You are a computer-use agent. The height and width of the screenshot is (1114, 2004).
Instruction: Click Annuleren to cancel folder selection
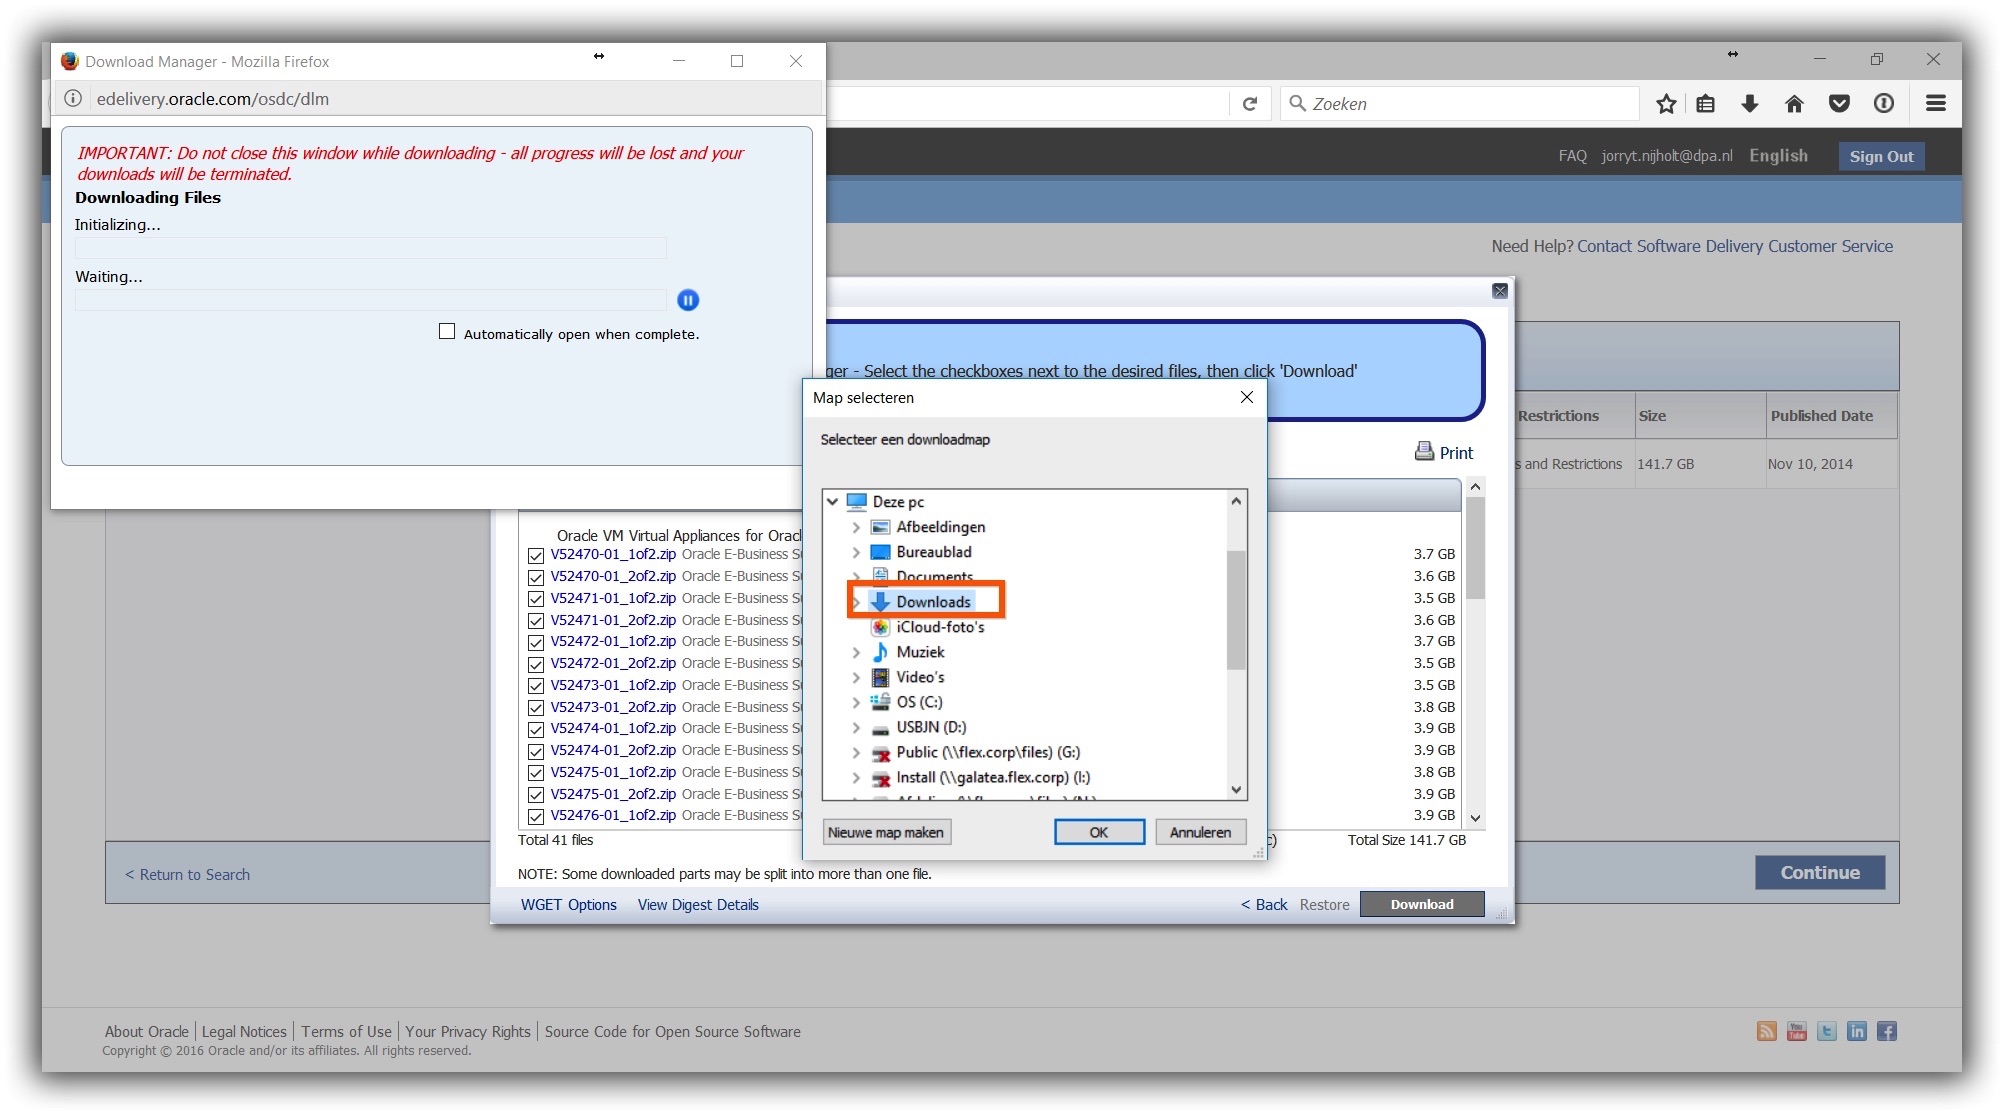tap(1200, 832)
